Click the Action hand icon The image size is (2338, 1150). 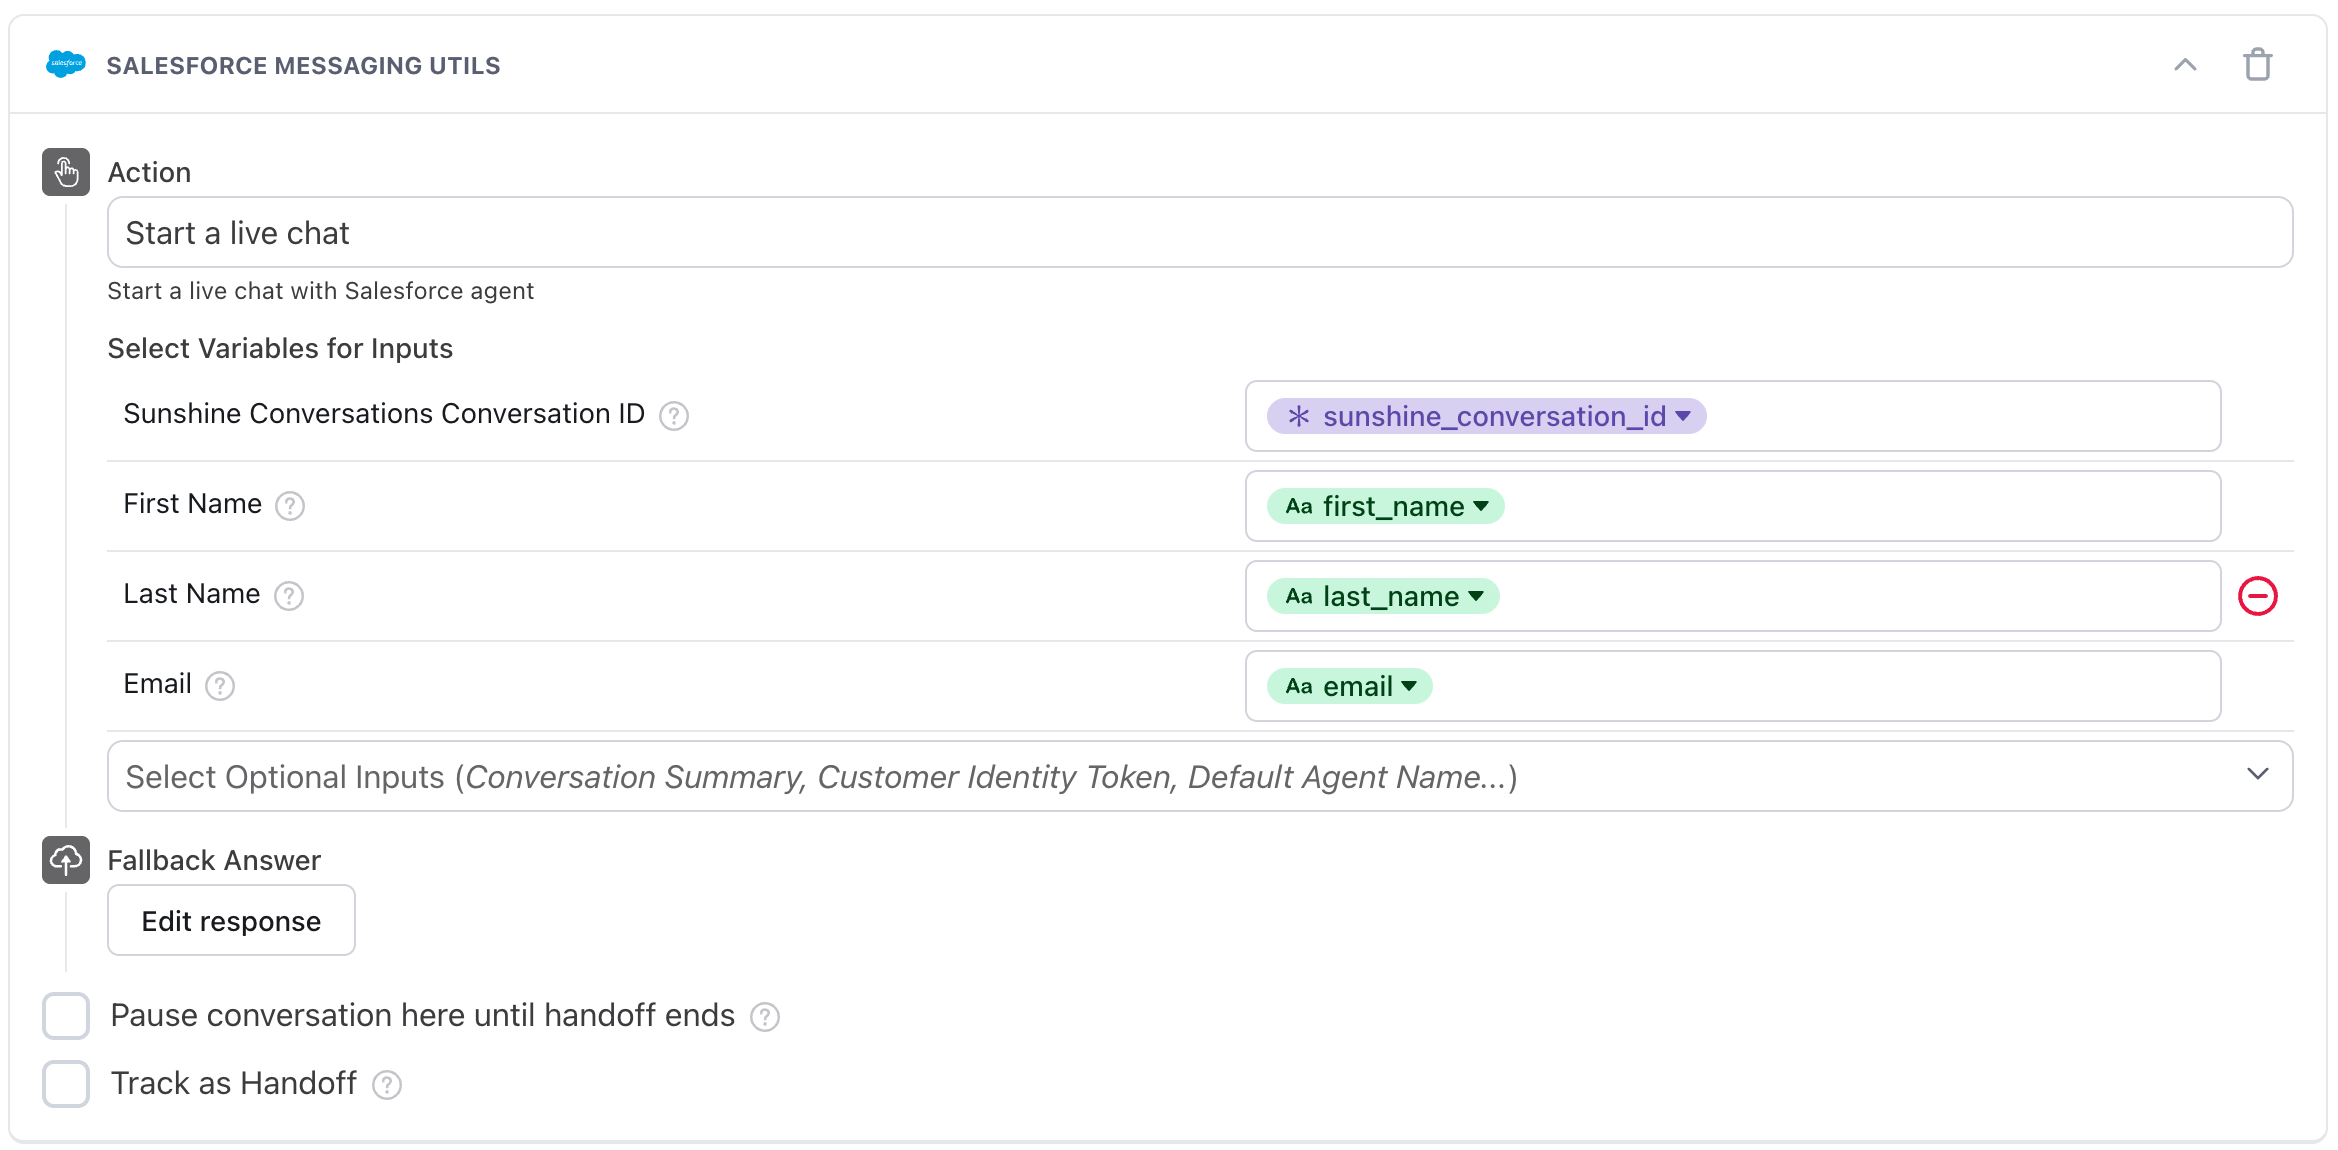(65, 171)
